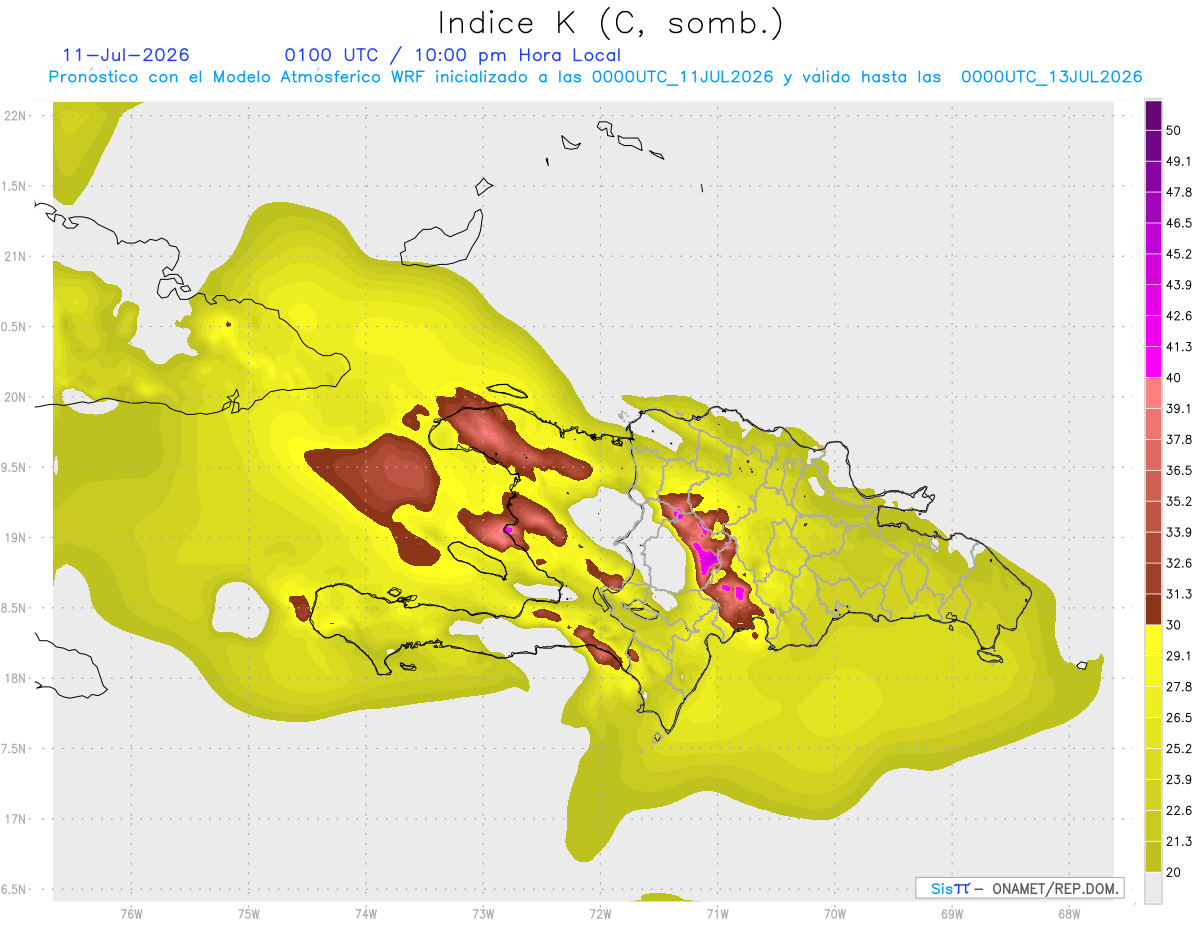This screenshot has width=1200, height=927.
Task: Click the "21N" latitude label
Action: [15, 256]
